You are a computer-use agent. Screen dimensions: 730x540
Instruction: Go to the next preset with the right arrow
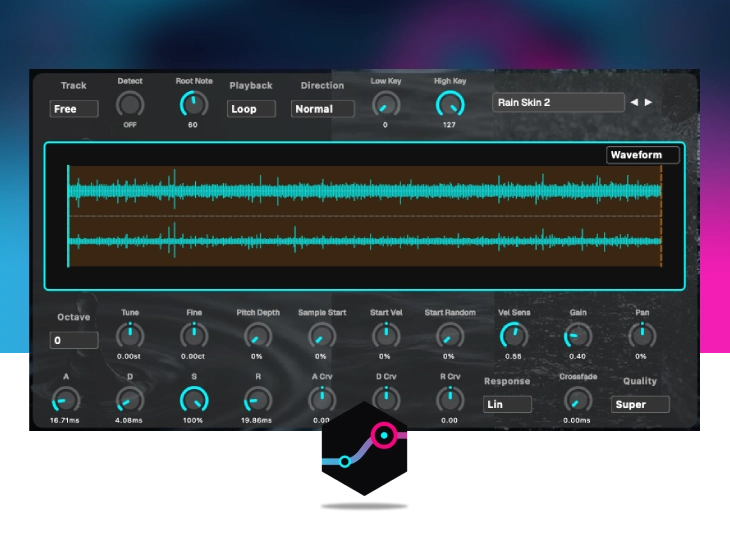(648, 102)
